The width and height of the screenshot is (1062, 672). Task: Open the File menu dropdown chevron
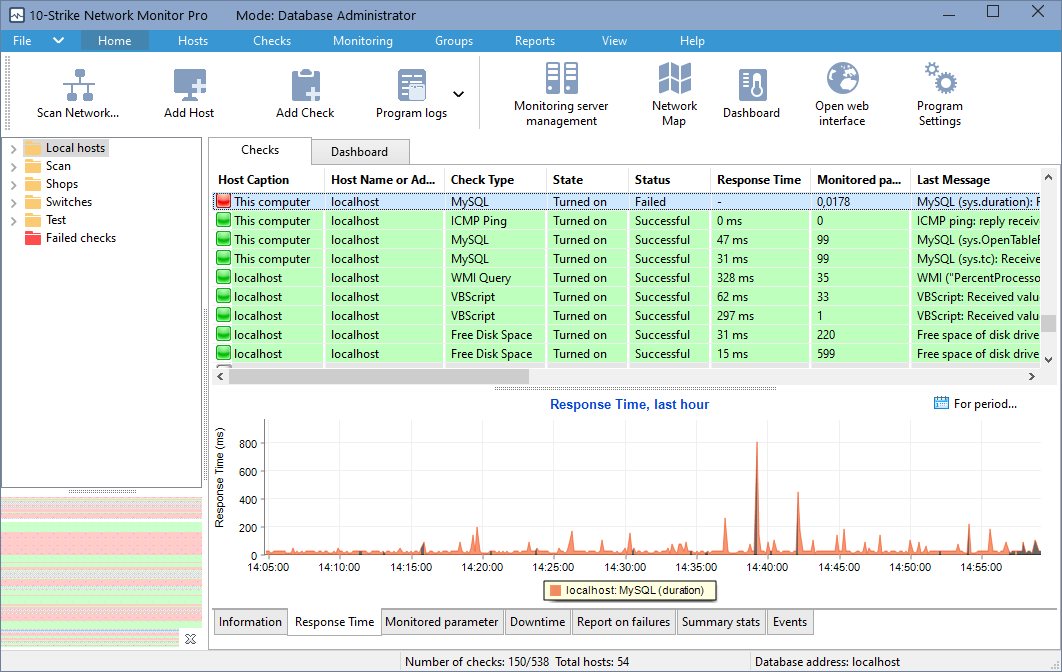(59, 40)
